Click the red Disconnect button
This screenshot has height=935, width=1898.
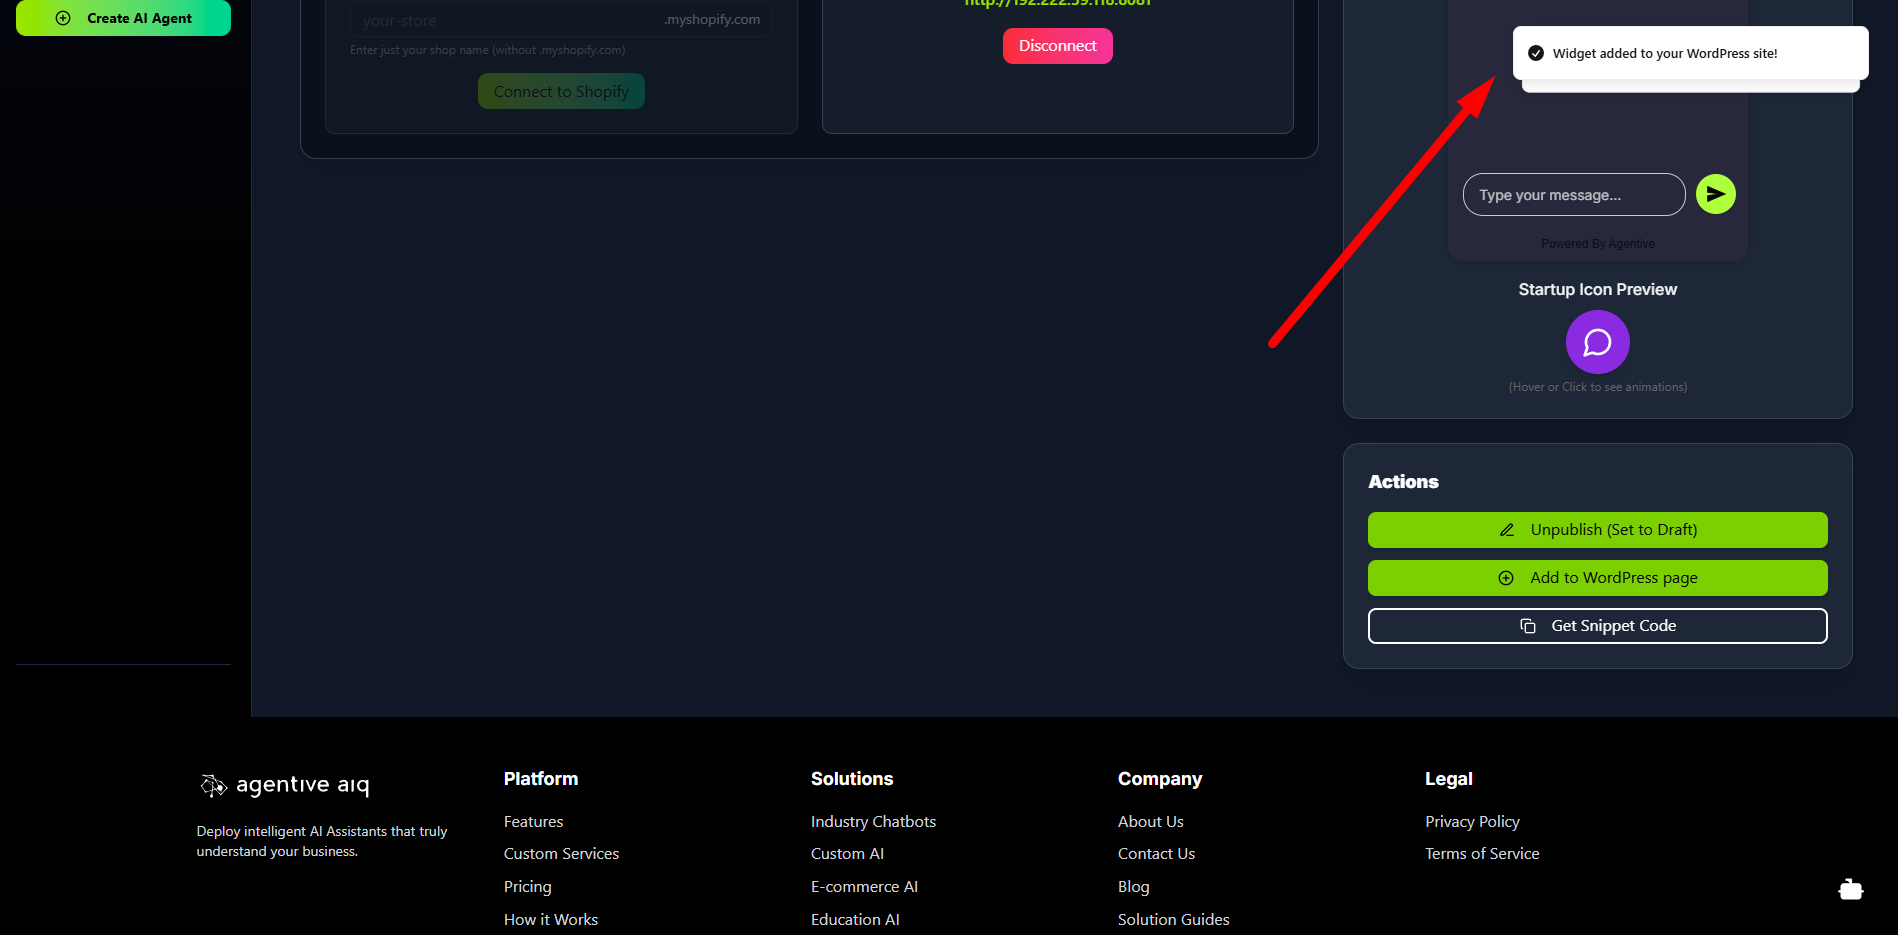click(x=1057, y=46)
